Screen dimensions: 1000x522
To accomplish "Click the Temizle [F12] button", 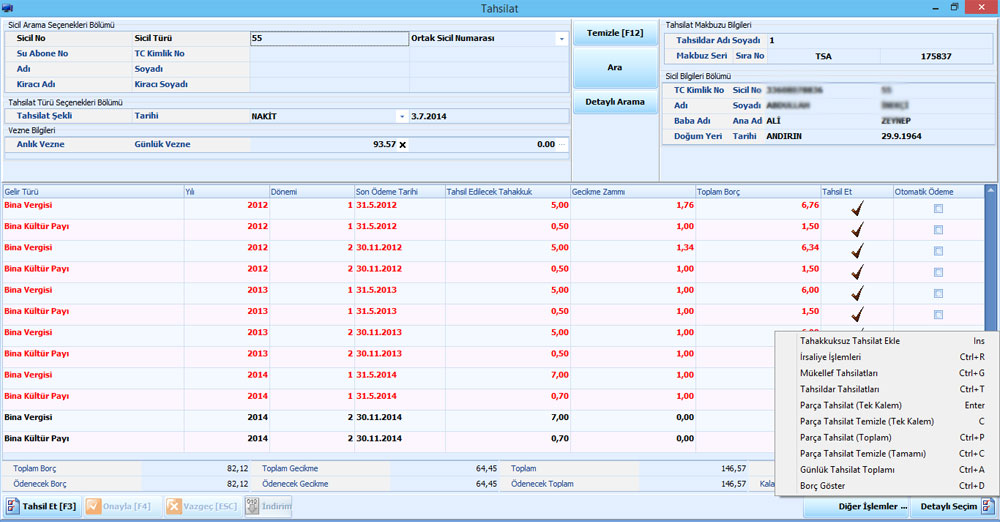I will click(x=615, y=33).
